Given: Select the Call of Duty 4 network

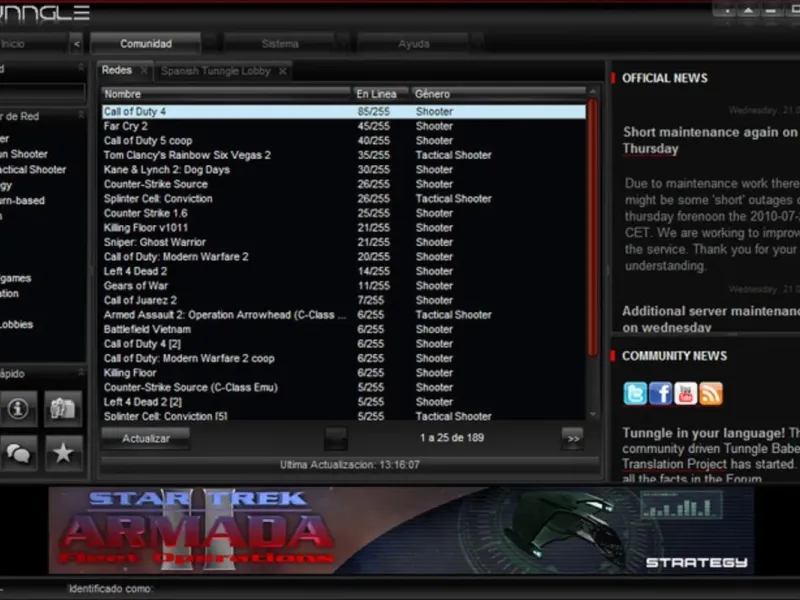Looking at the screenshot, I should point(343,112).
